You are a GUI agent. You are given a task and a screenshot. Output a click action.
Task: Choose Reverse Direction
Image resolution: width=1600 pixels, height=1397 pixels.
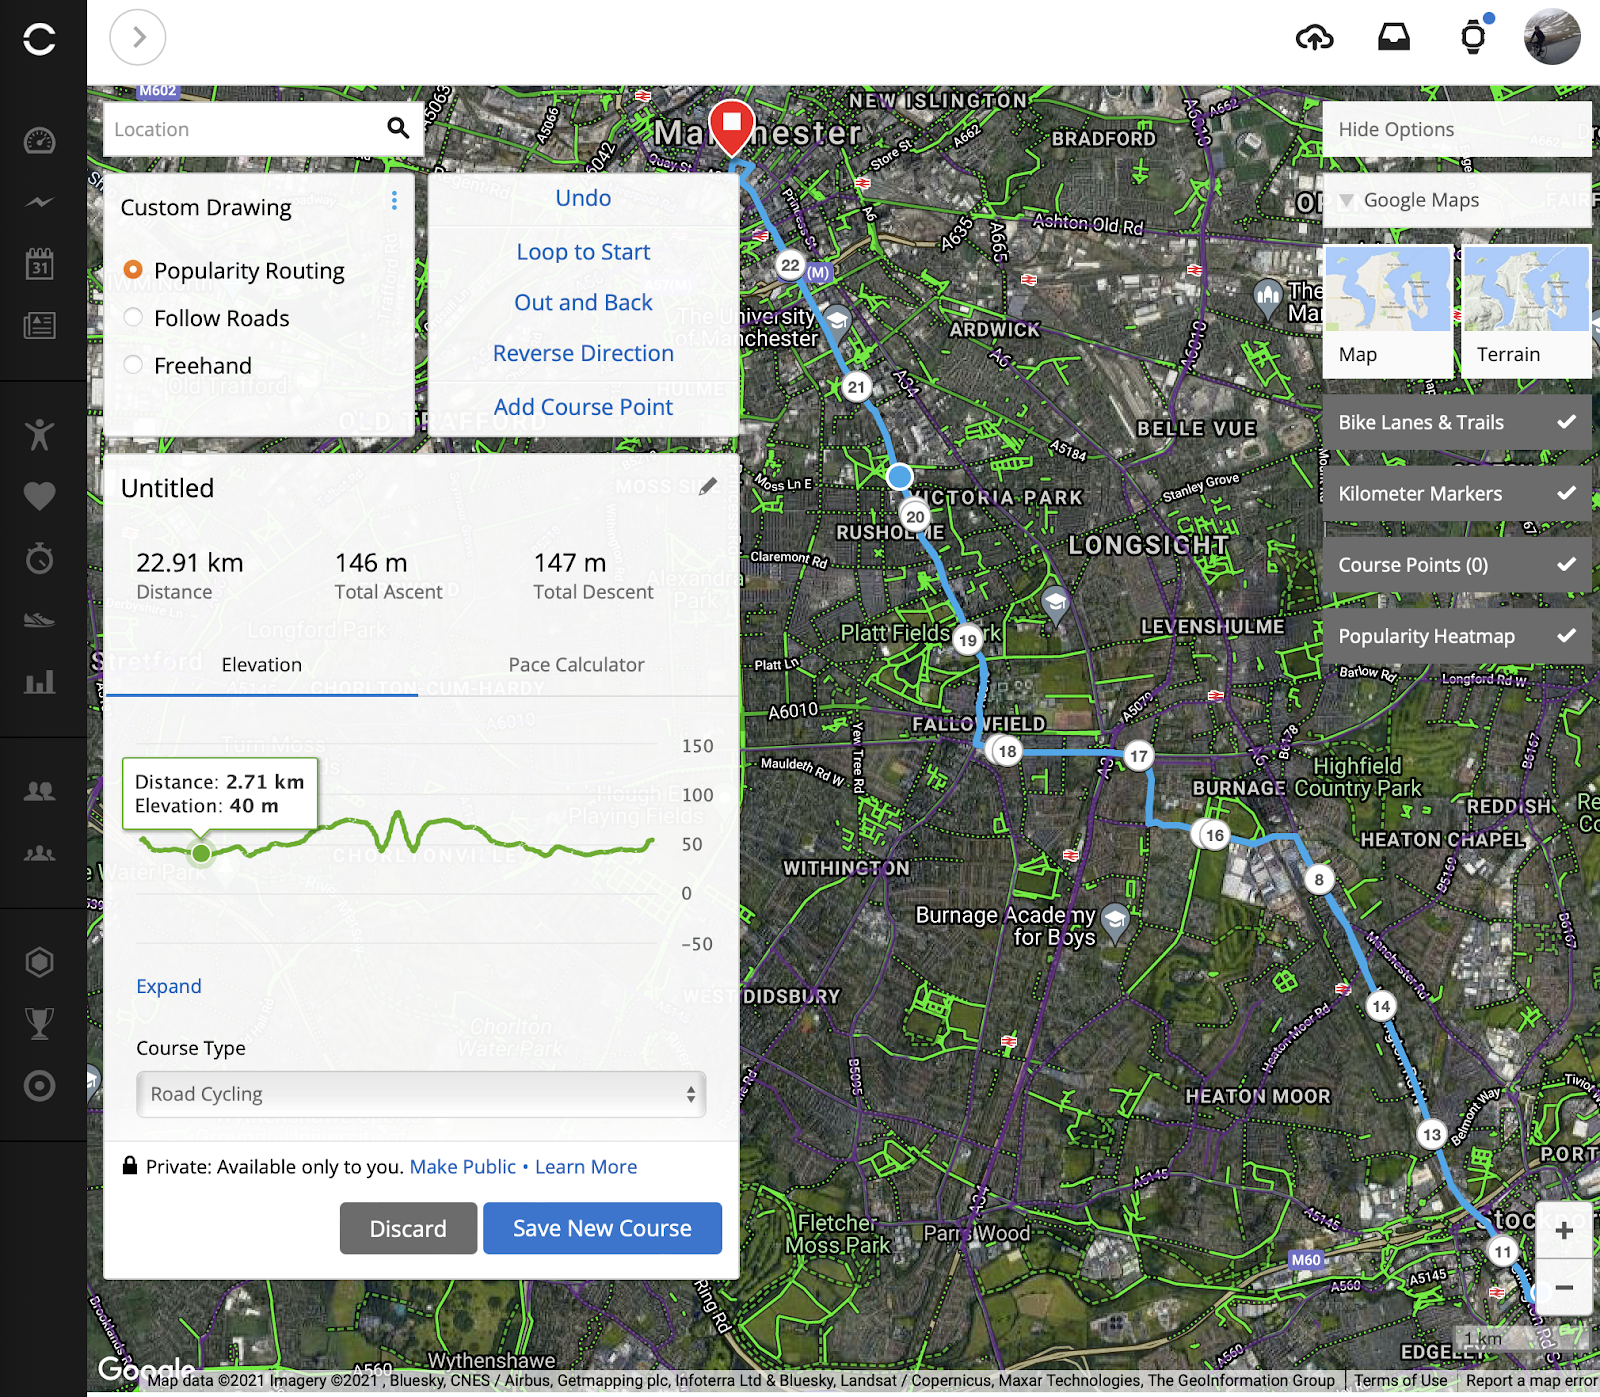(584, 353)
